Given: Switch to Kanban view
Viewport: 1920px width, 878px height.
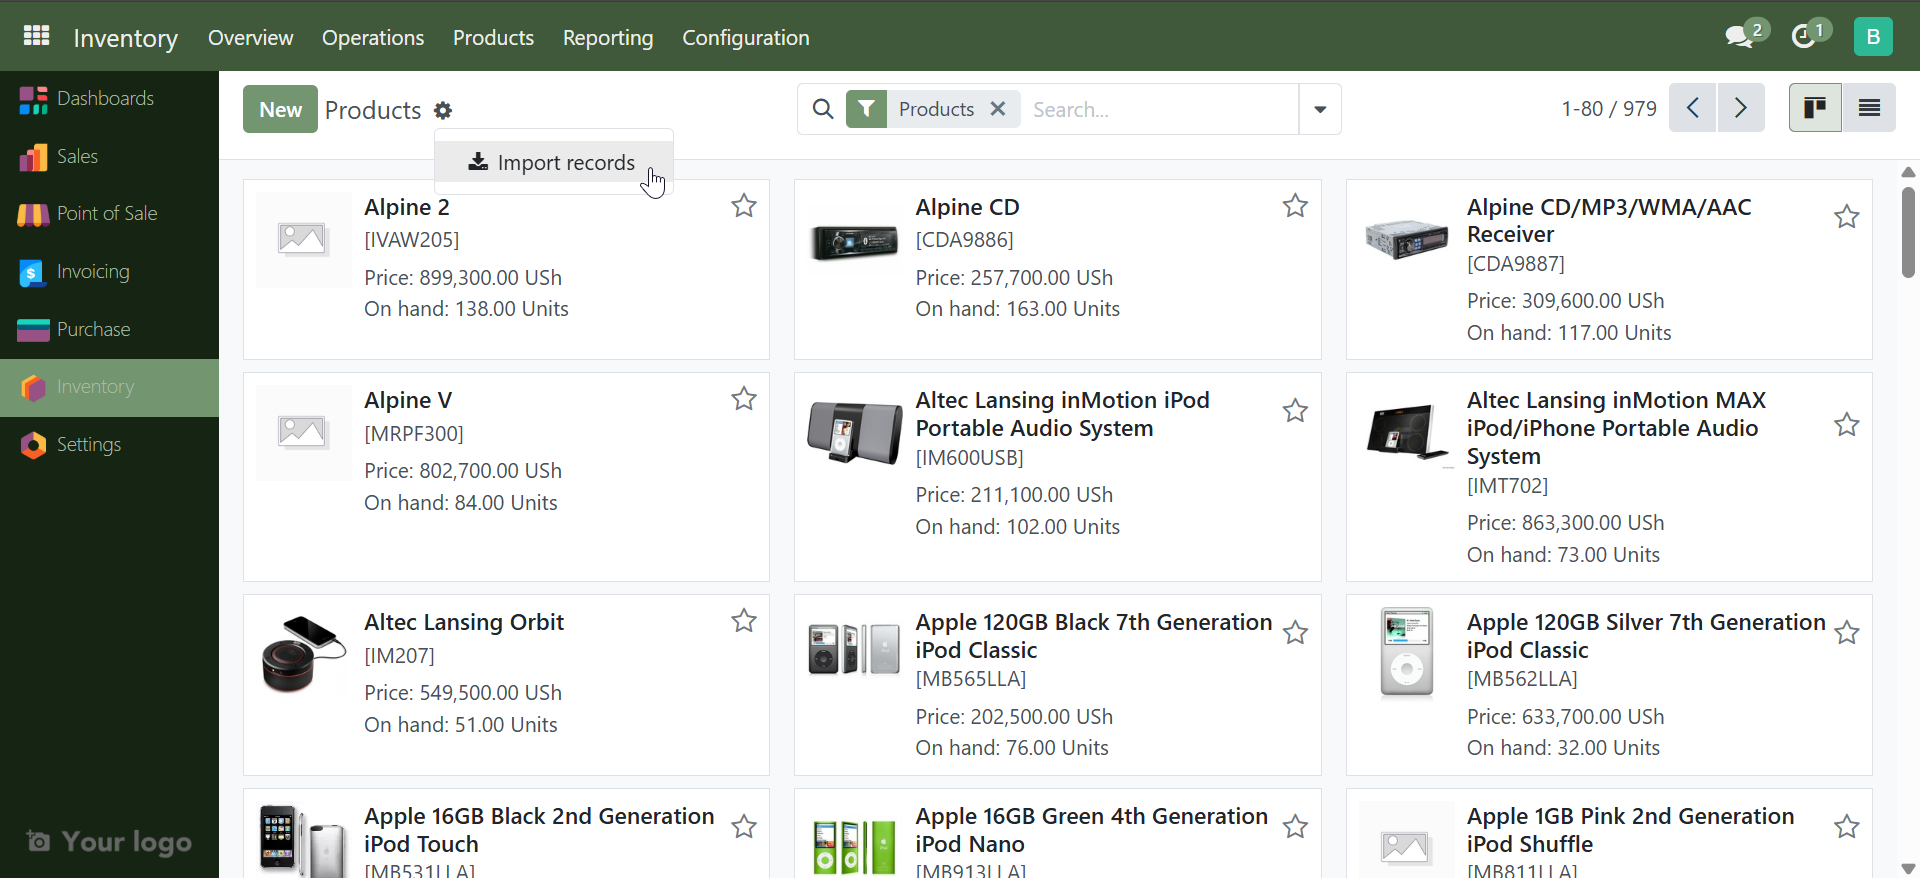Looking at the screenshot, I should [1815, 108].
